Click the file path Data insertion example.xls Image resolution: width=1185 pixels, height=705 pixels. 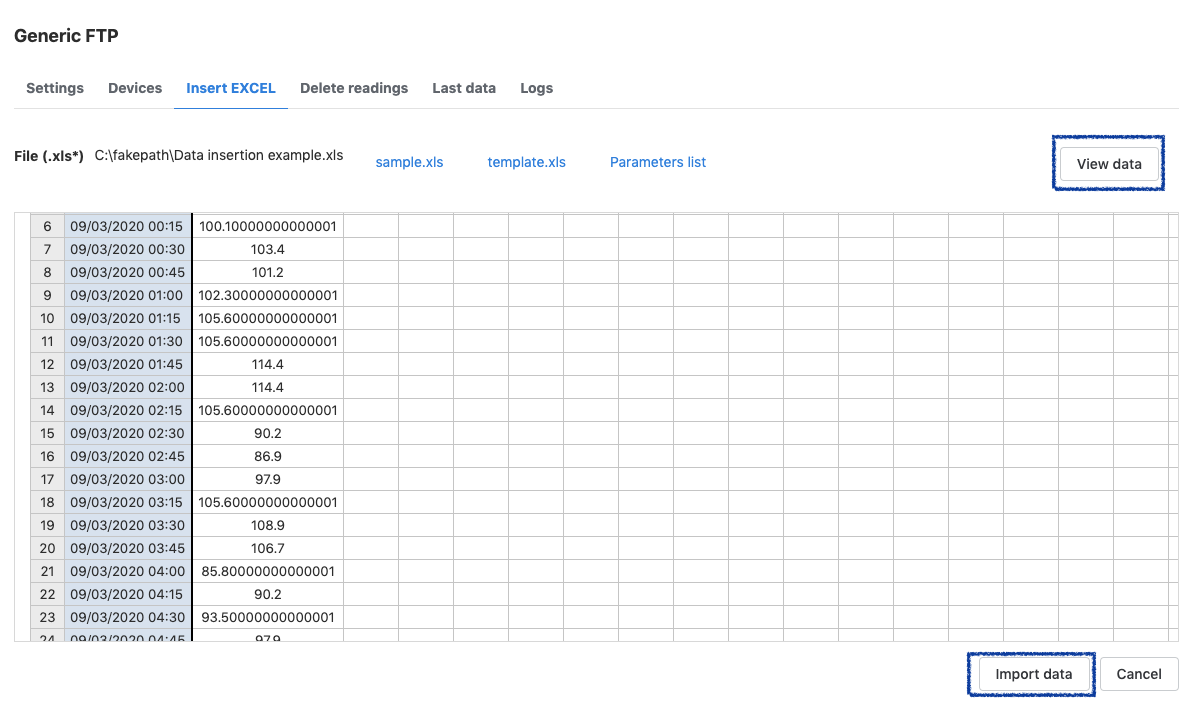[x=219, y=156]
